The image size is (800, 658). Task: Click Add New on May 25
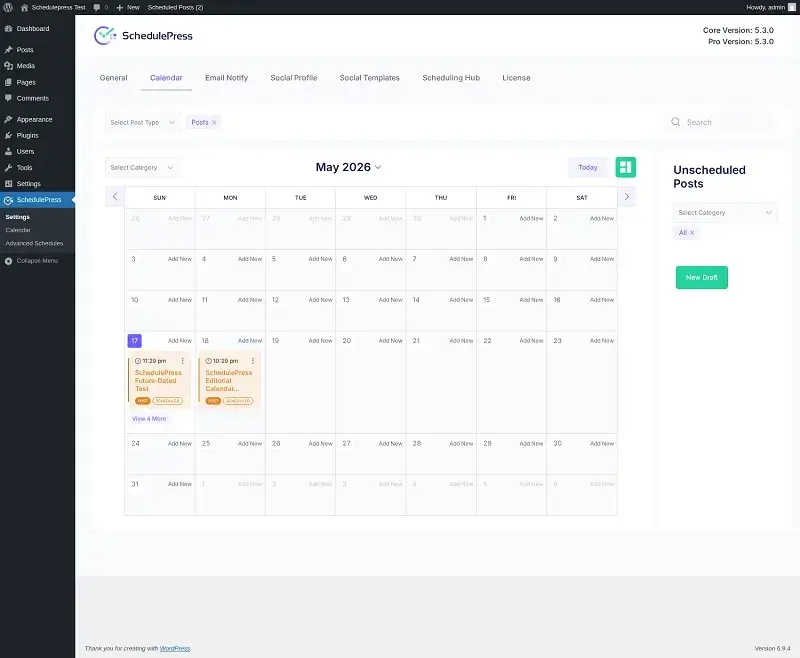(x=249, y=444)
